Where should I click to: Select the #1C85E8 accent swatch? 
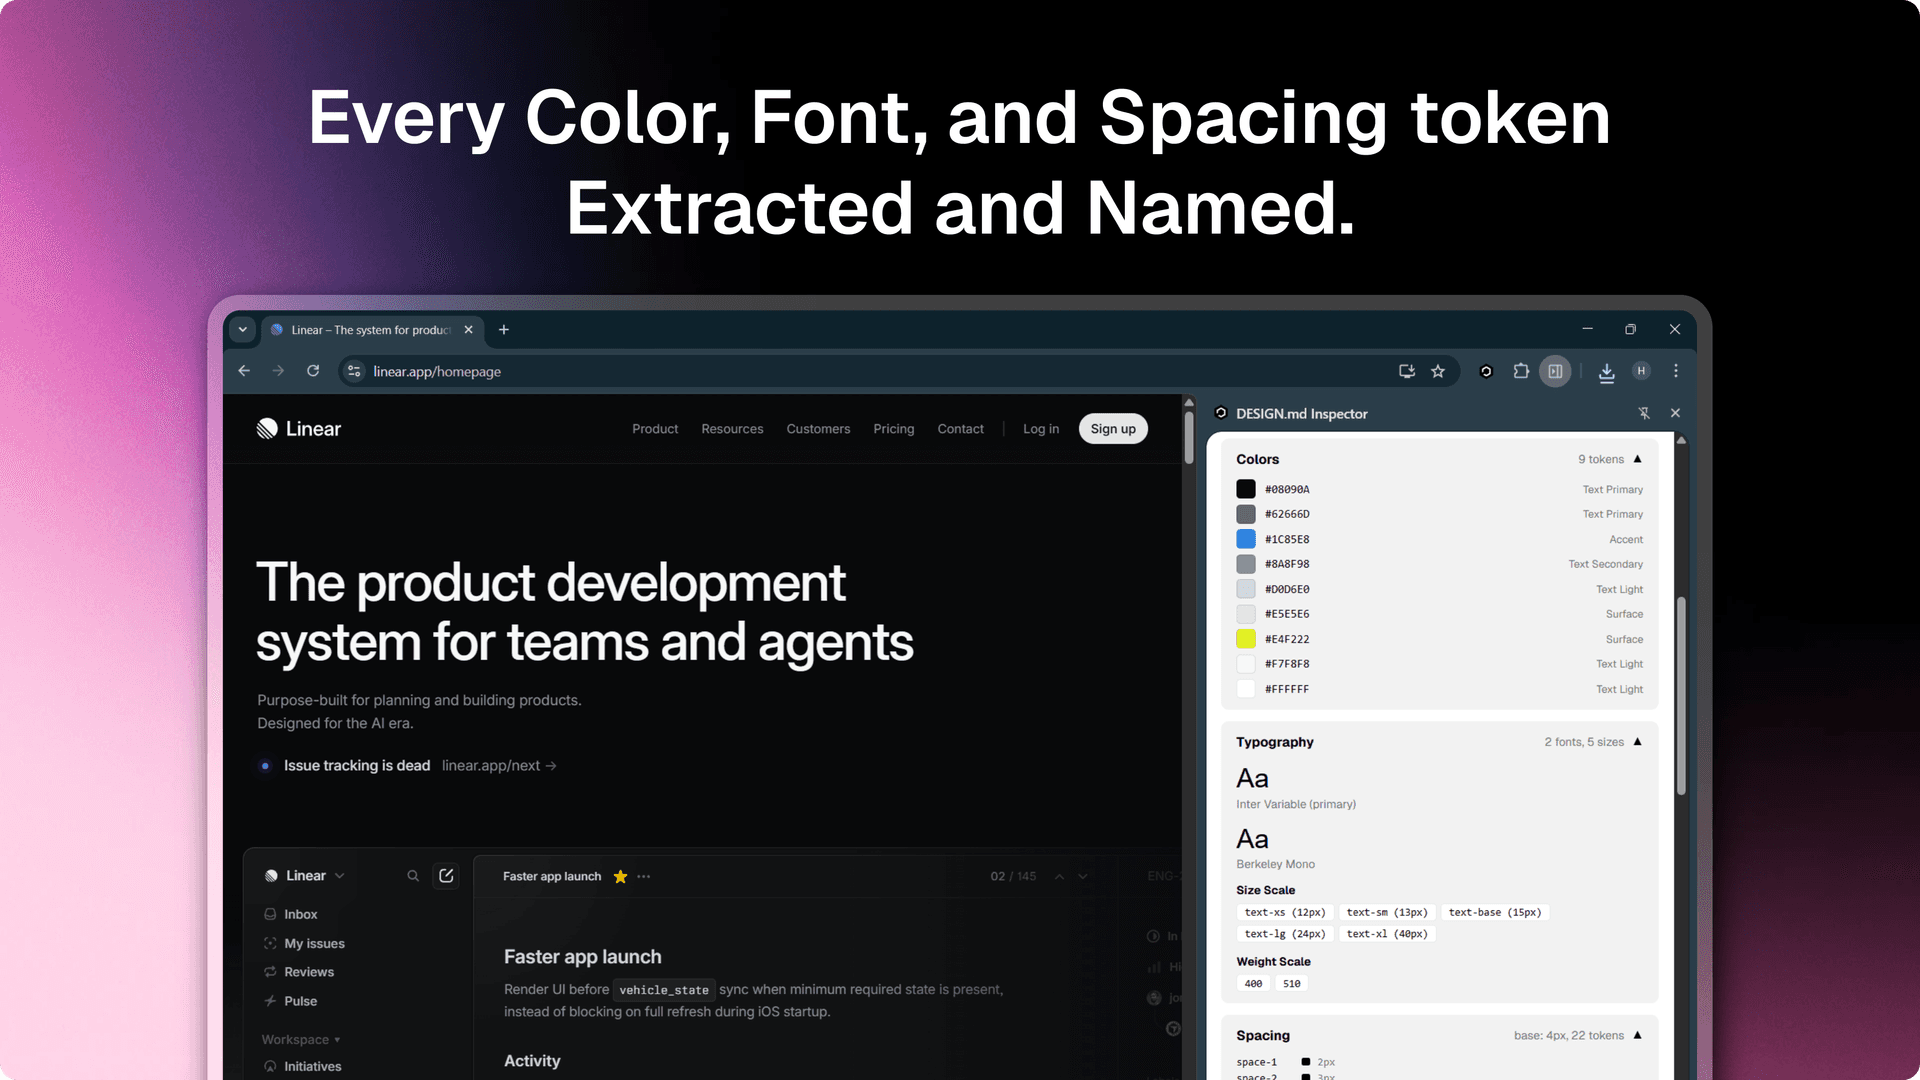1246,539
